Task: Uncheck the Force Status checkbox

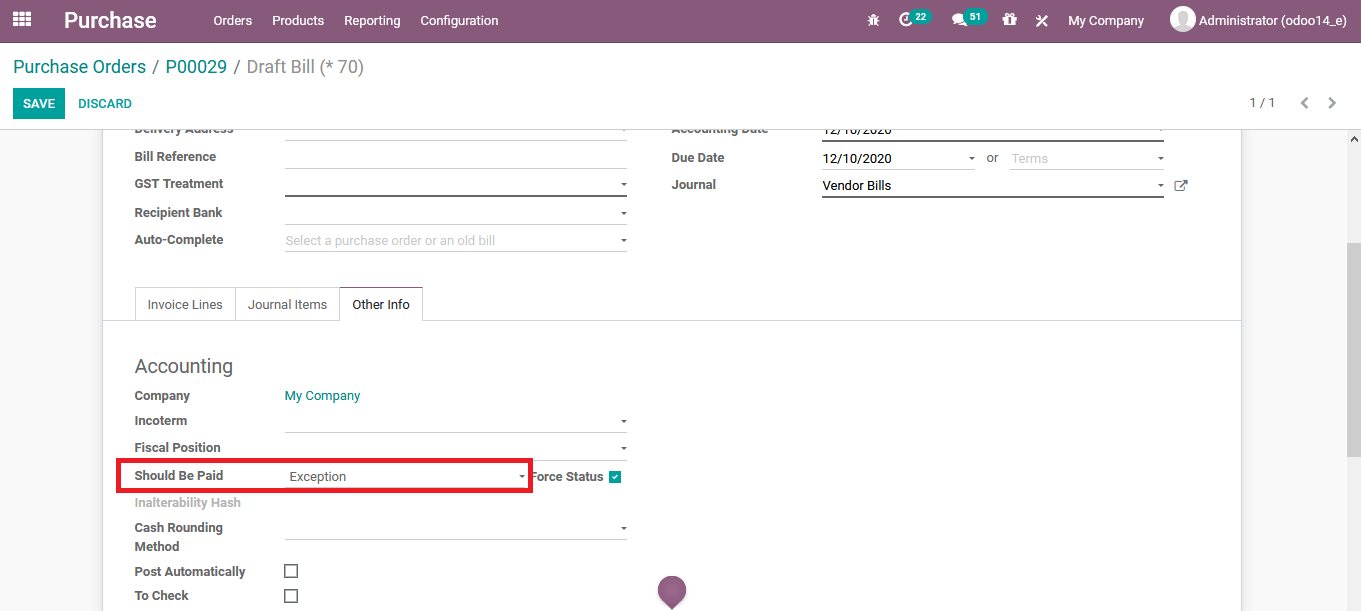Action: pos(615,477)
